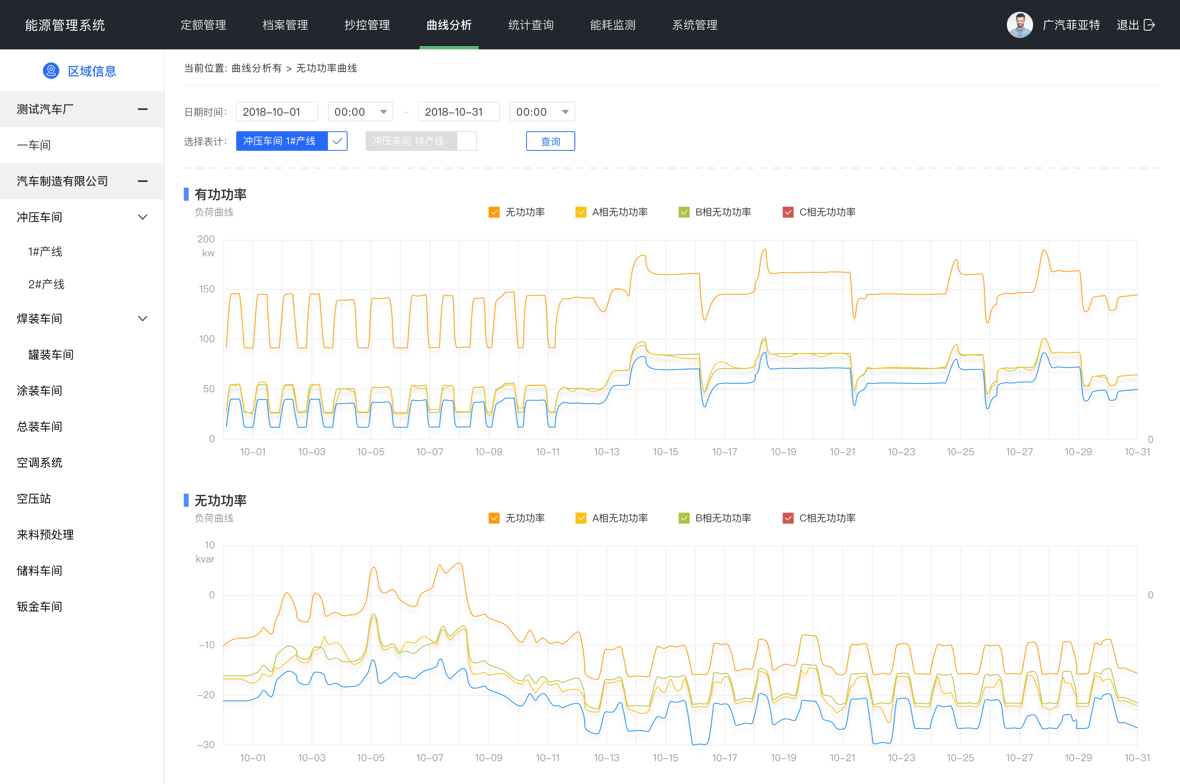Screen dimensions: 1180x784
Task: Click the user avatar picture
Action: [x=1020, y=25]
